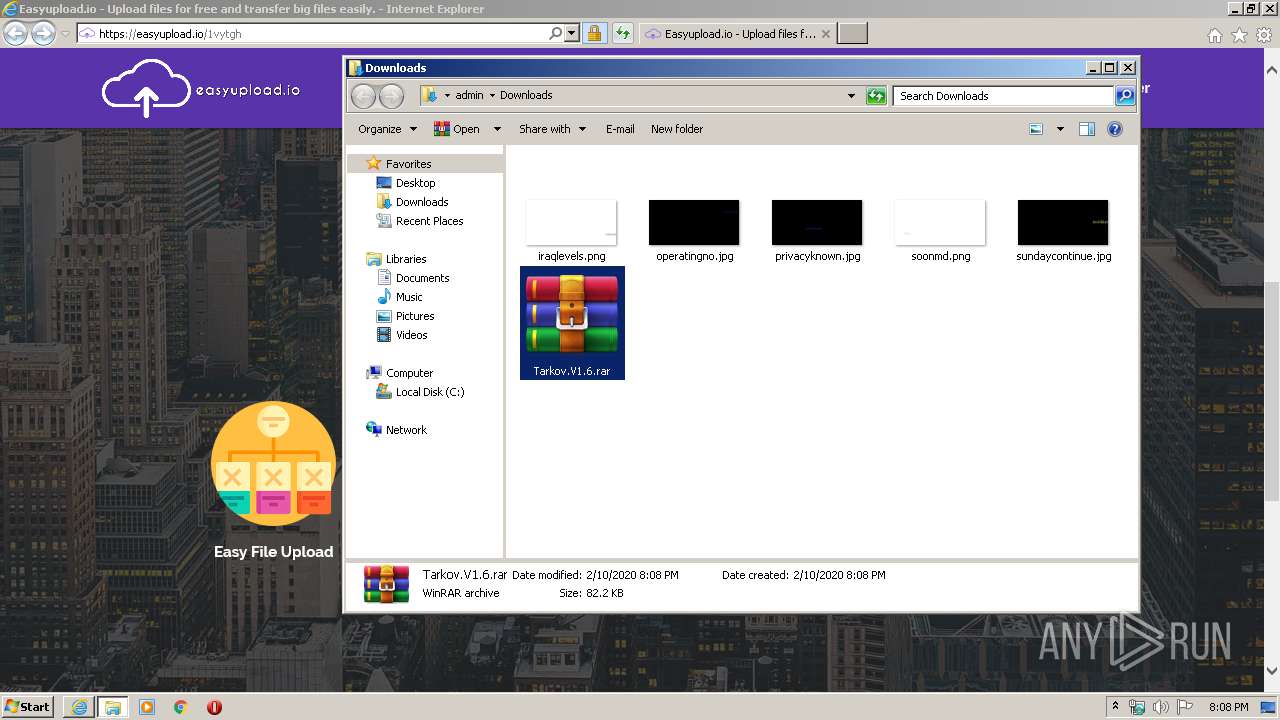Open Internet Explorer from taskbar
This screenshot has width=1280, height=720.
(x=79, y=707)
